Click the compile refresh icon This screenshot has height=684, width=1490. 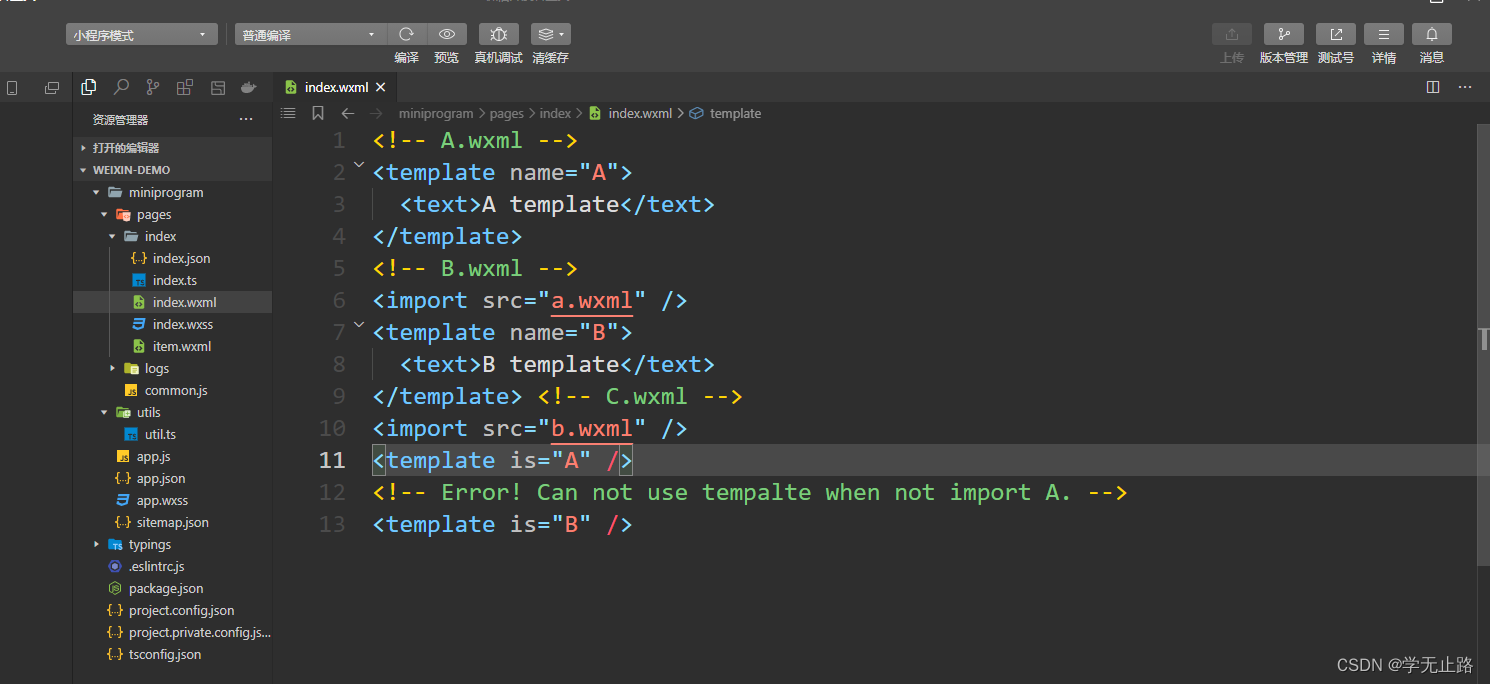coord(406,34)
